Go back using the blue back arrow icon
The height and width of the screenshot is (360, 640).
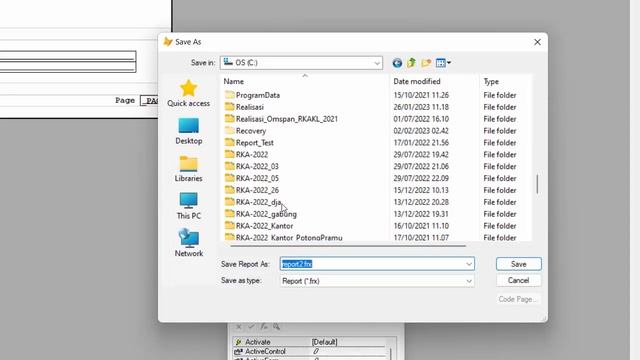(x=397, y=63)
